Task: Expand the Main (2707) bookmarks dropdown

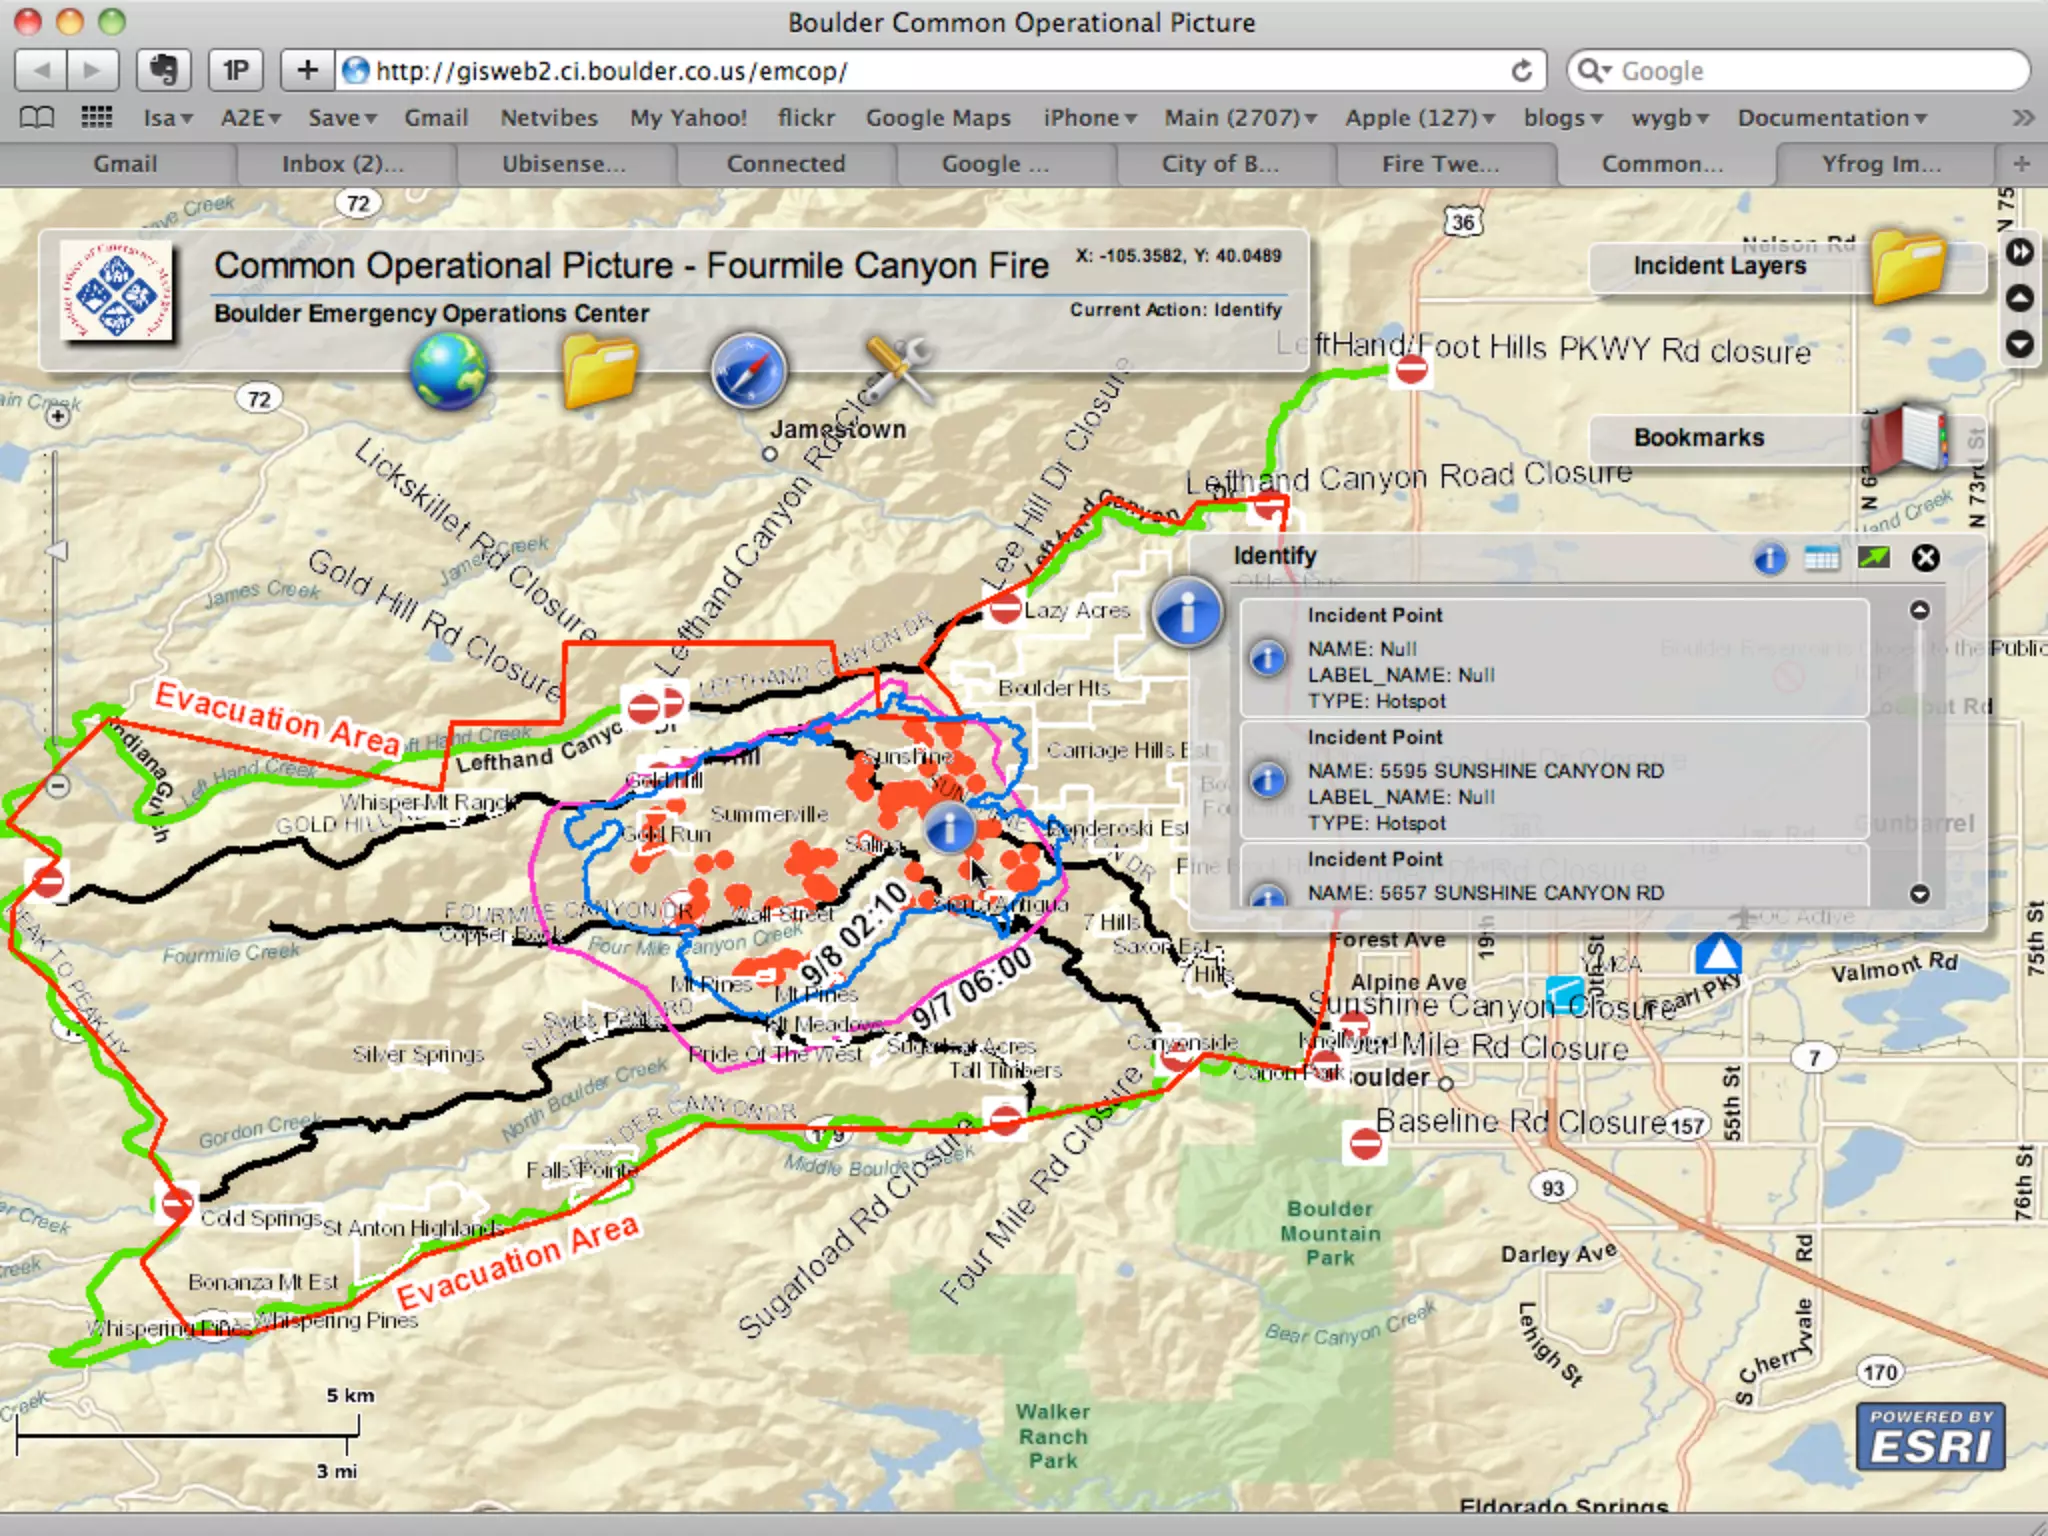Action: [1240, 118]
